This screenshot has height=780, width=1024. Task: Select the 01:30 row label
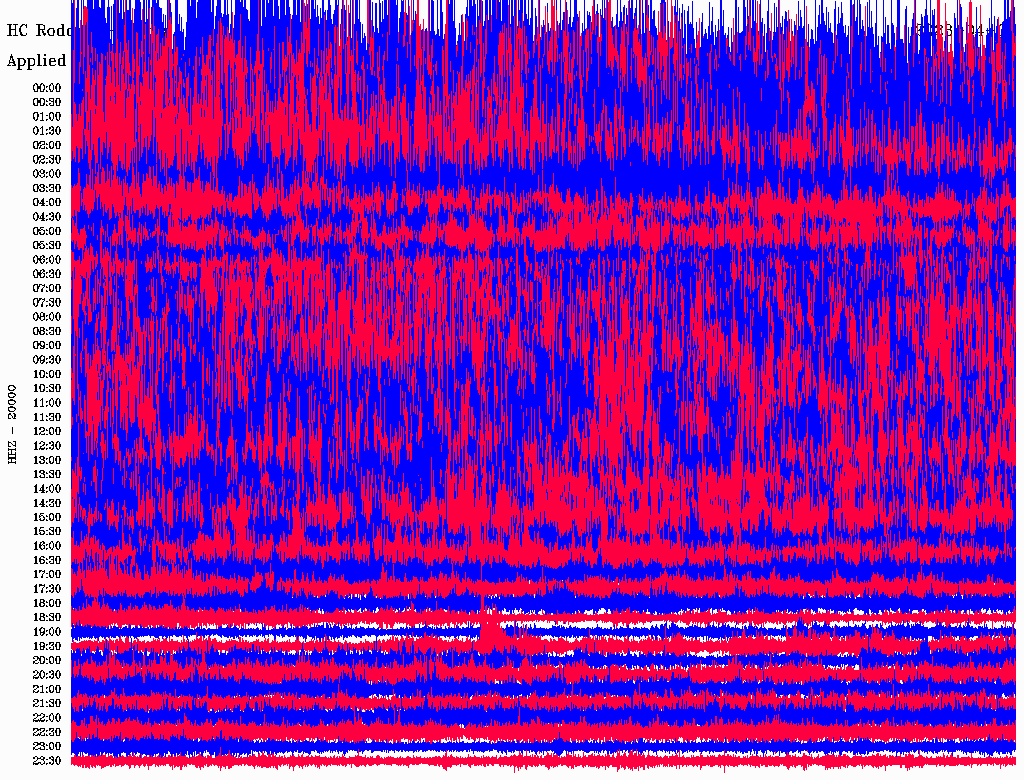pyautogui.click(x=47, y=130)
